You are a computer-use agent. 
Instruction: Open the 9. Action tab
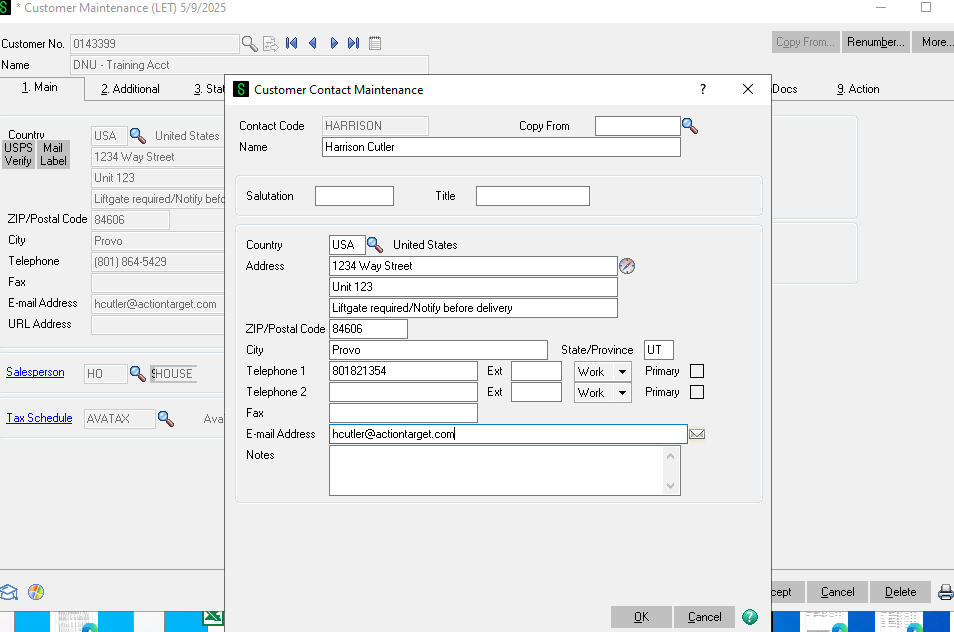point(858,89)
